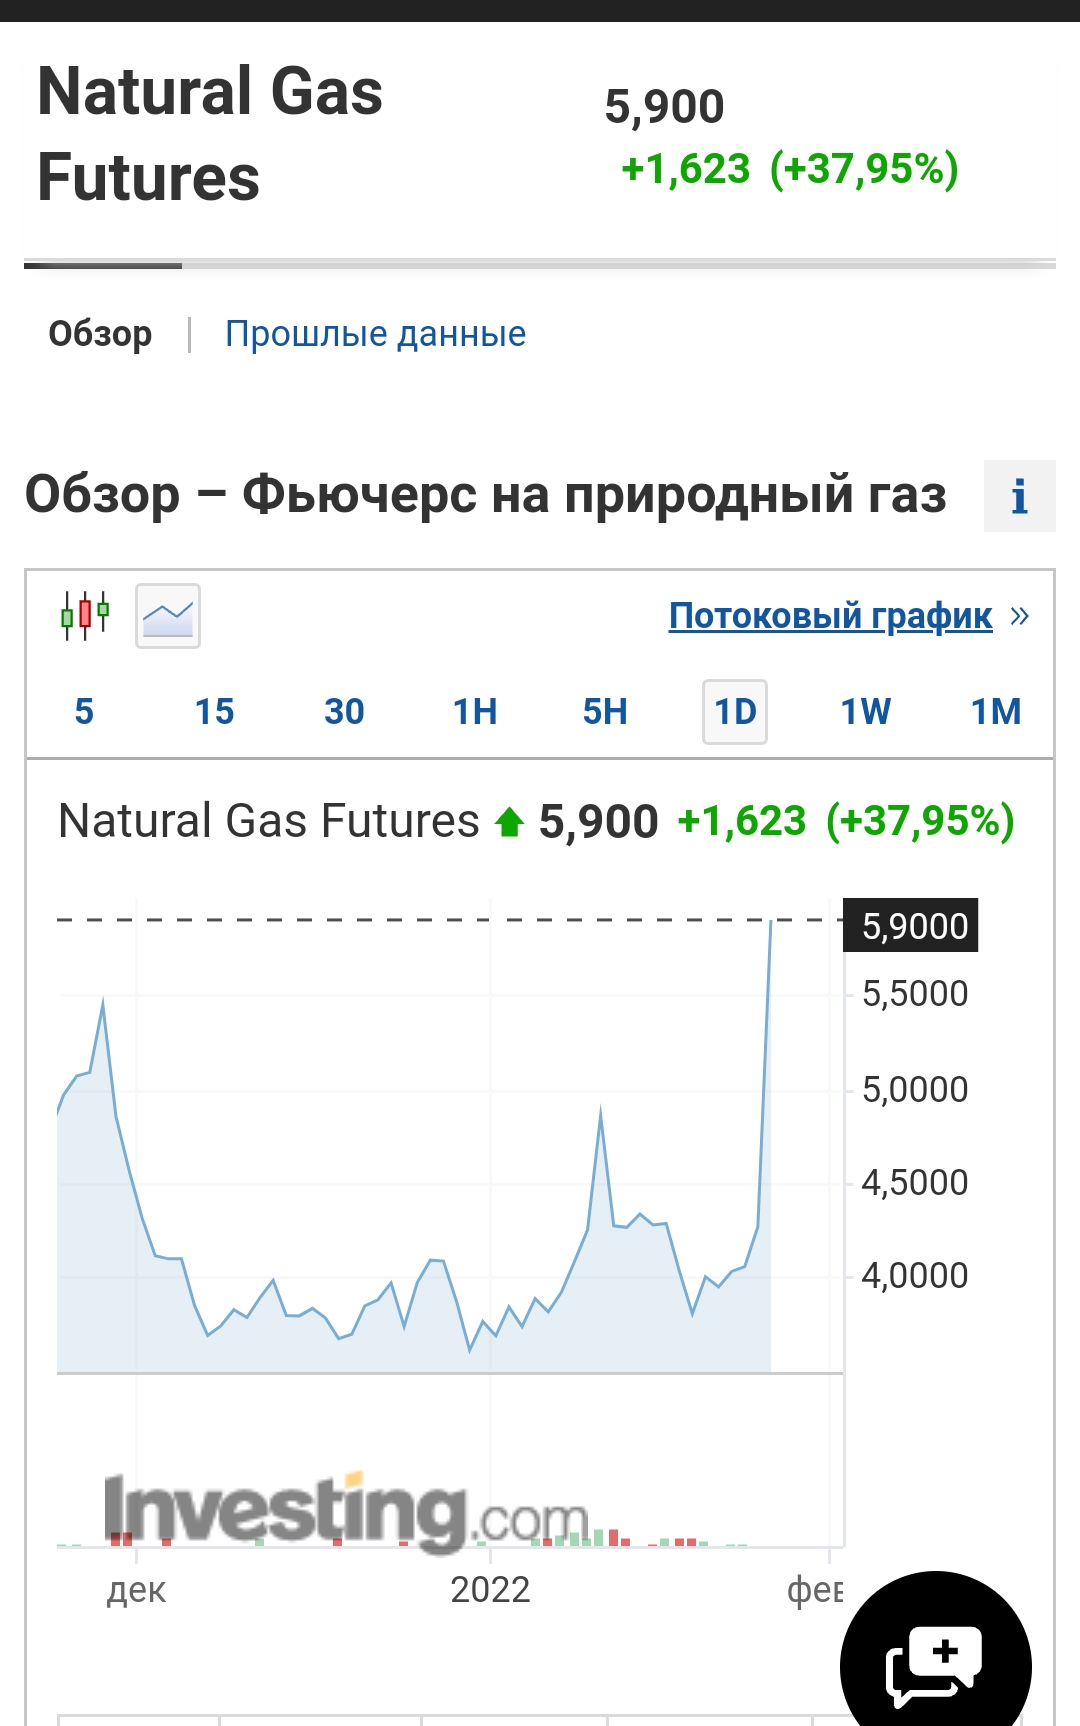Select the 5 minute interval
1080x1726 pixels.
click(84, 712)
